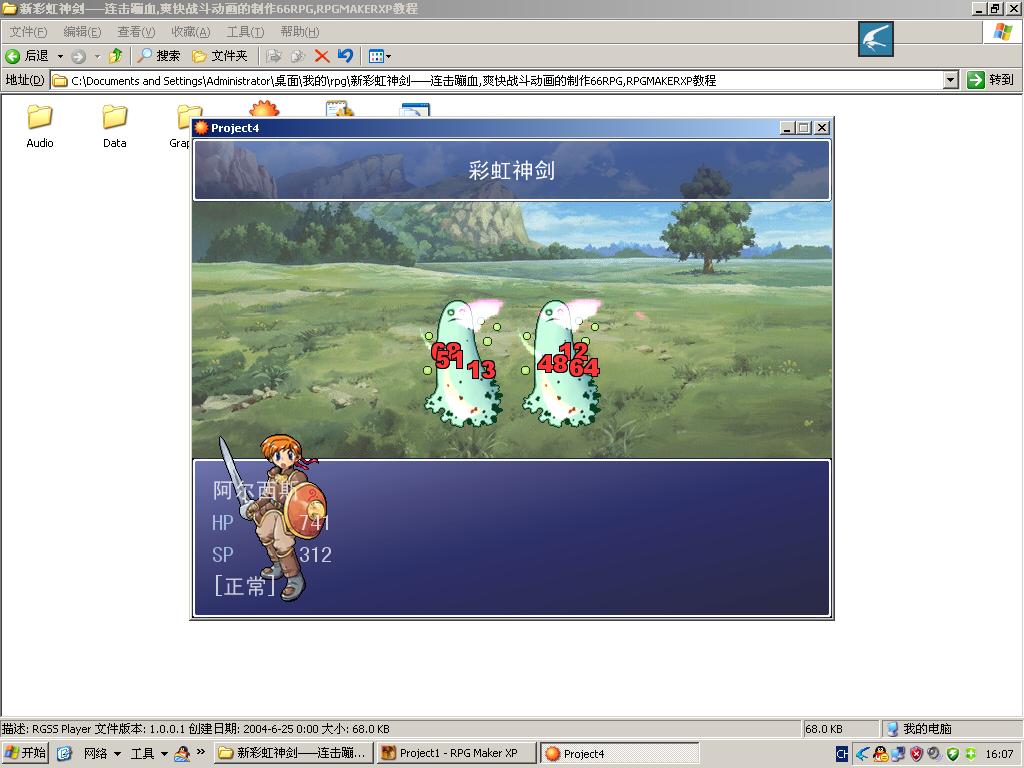The height and width of the screenshot is (768, 1024).
Task: Click the red shield tray icon
Action: (x=917, y=754)
